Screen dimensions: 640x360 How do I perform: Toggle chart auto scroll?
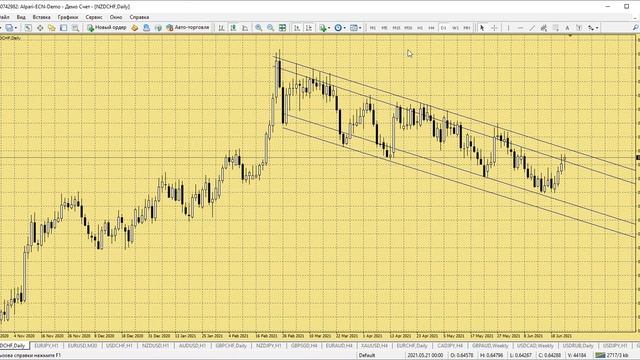point(297,28)
